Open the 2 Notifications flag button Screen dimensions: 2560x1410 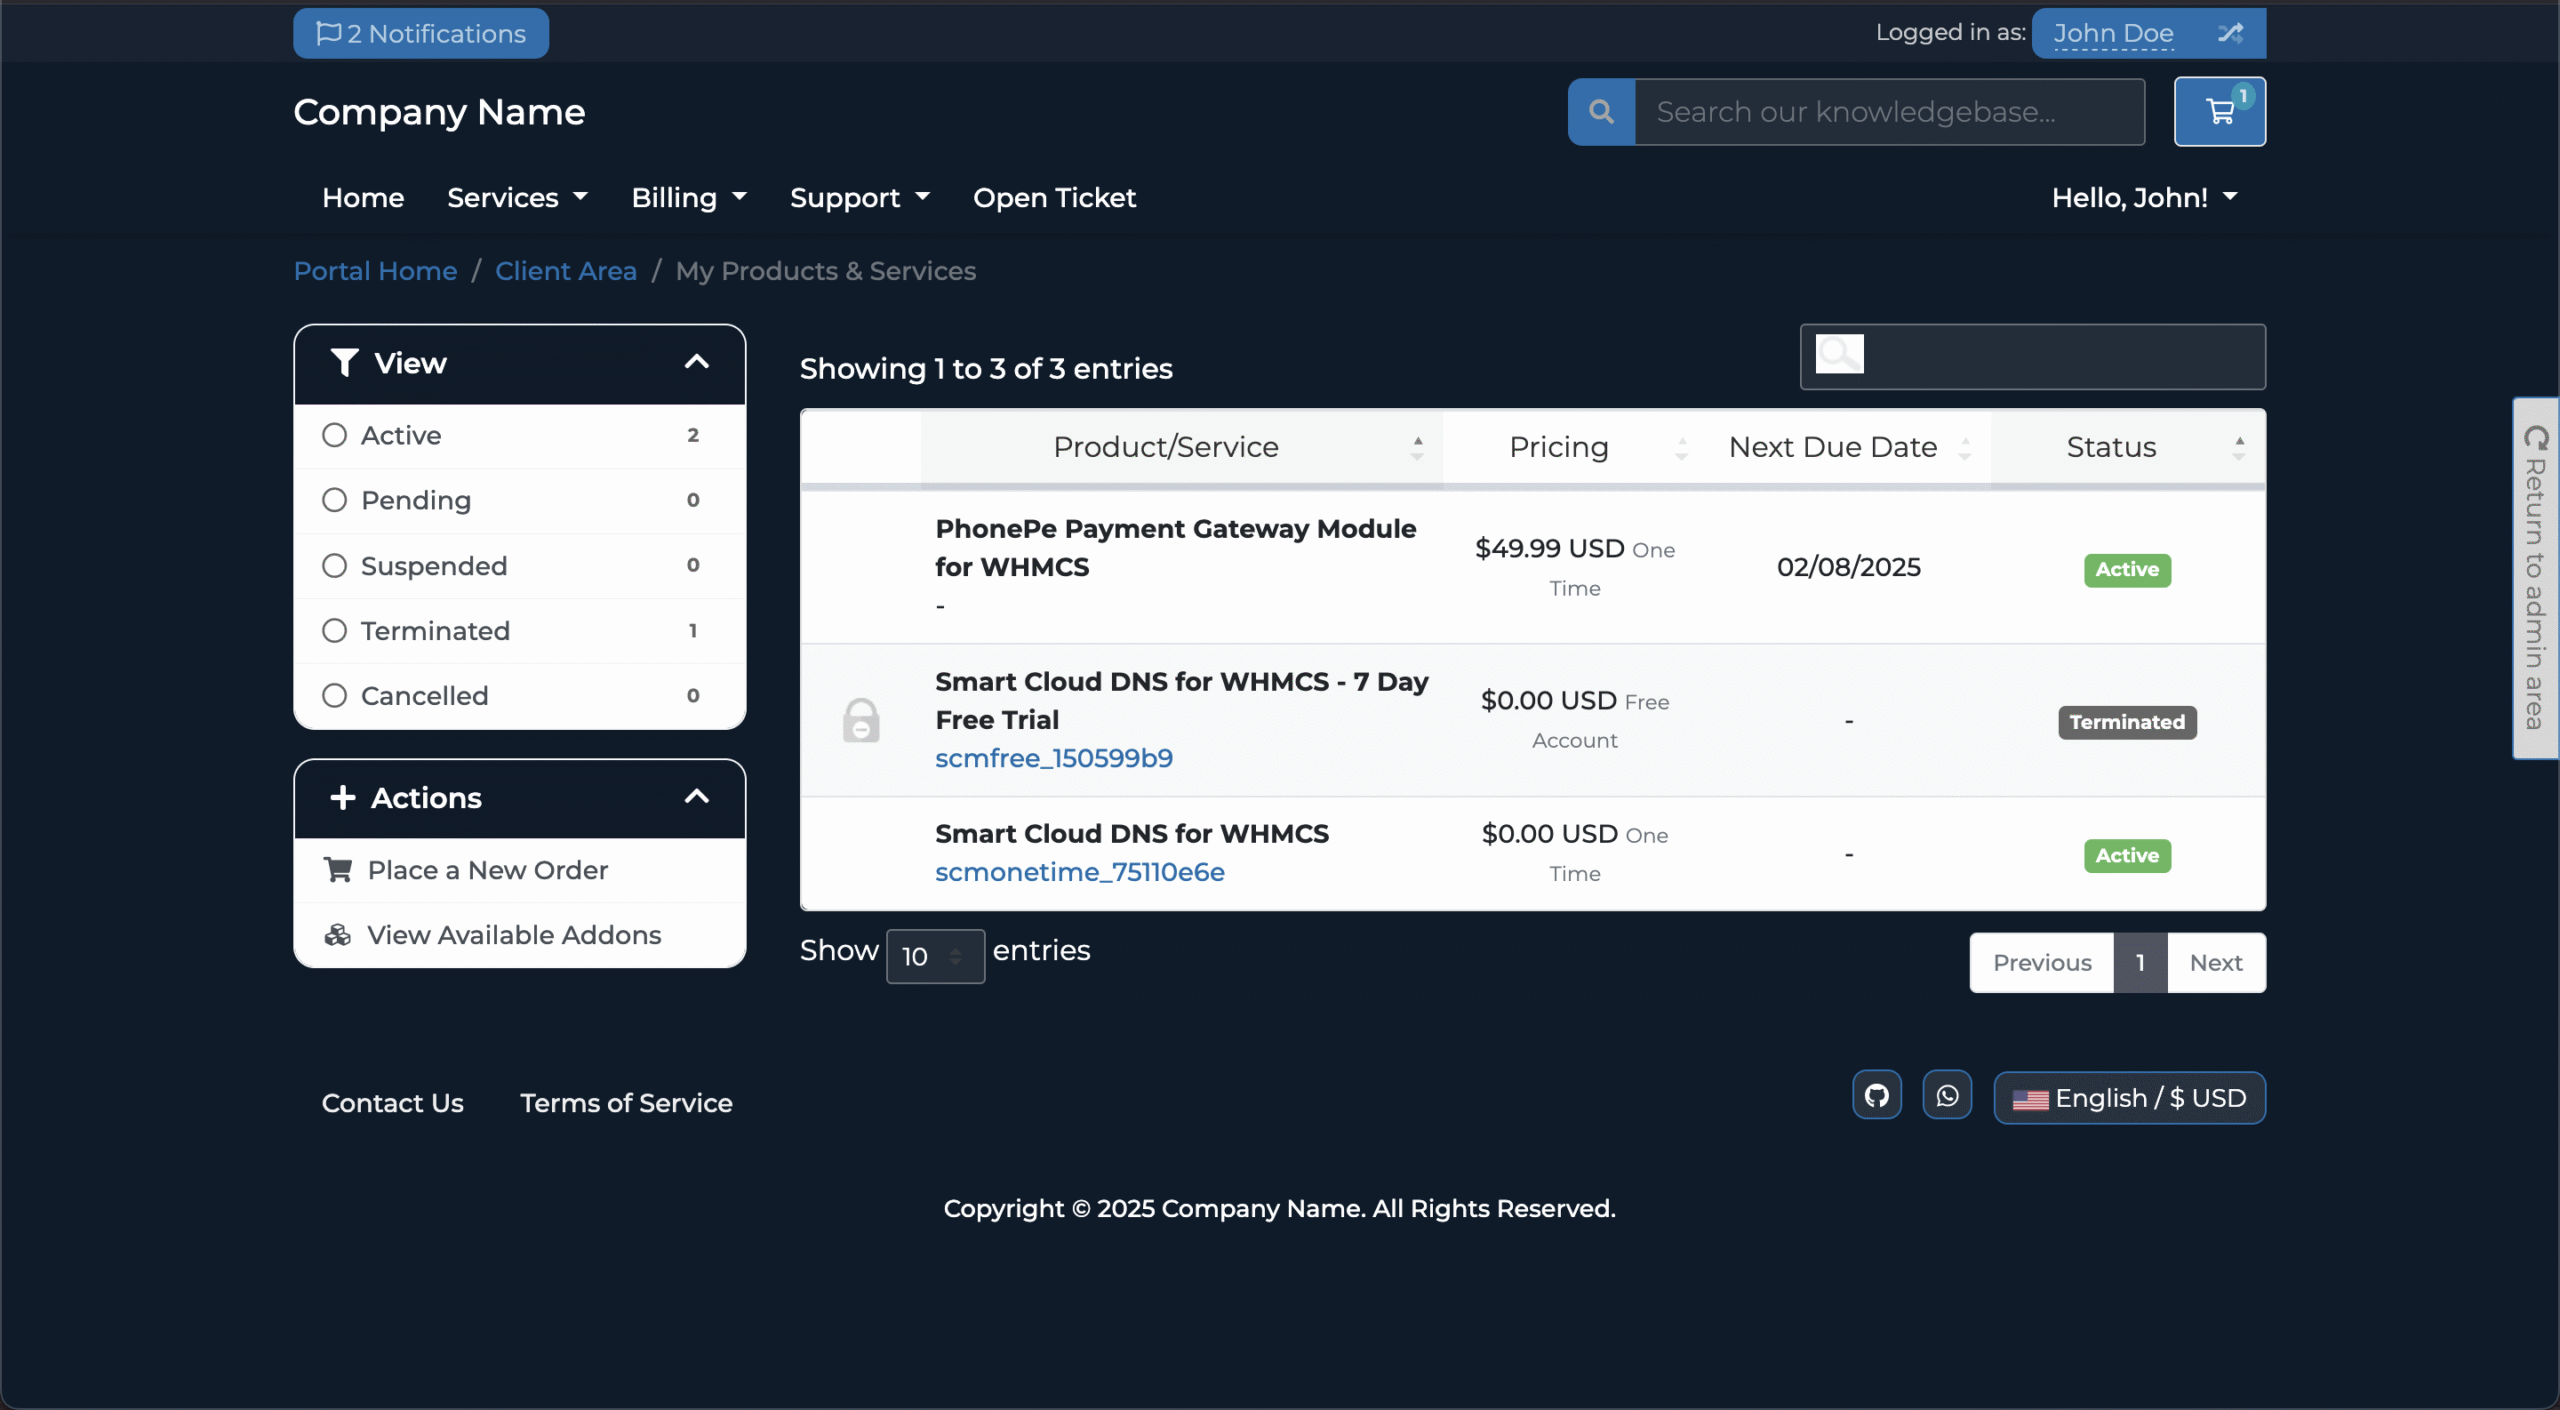(421, 33)
